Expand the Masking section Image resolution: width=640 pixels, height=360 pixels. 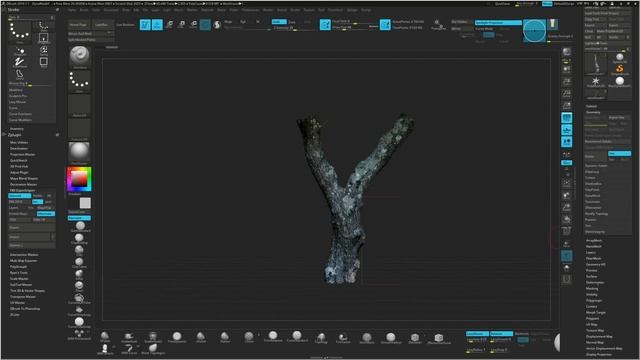[592, 289]
